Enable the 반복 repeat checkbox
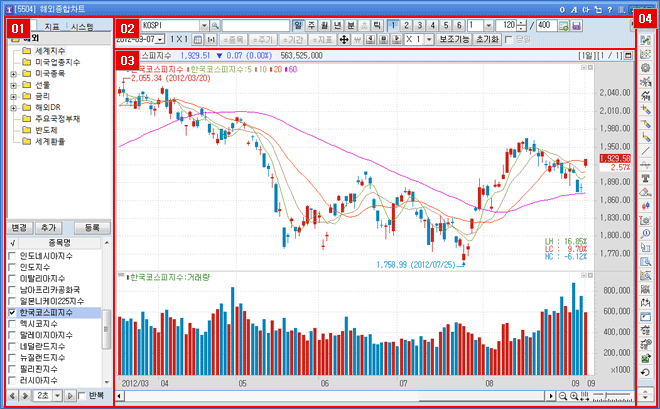Screen dimensions: 660x409 pyautogui.click(x=80, y=398)
